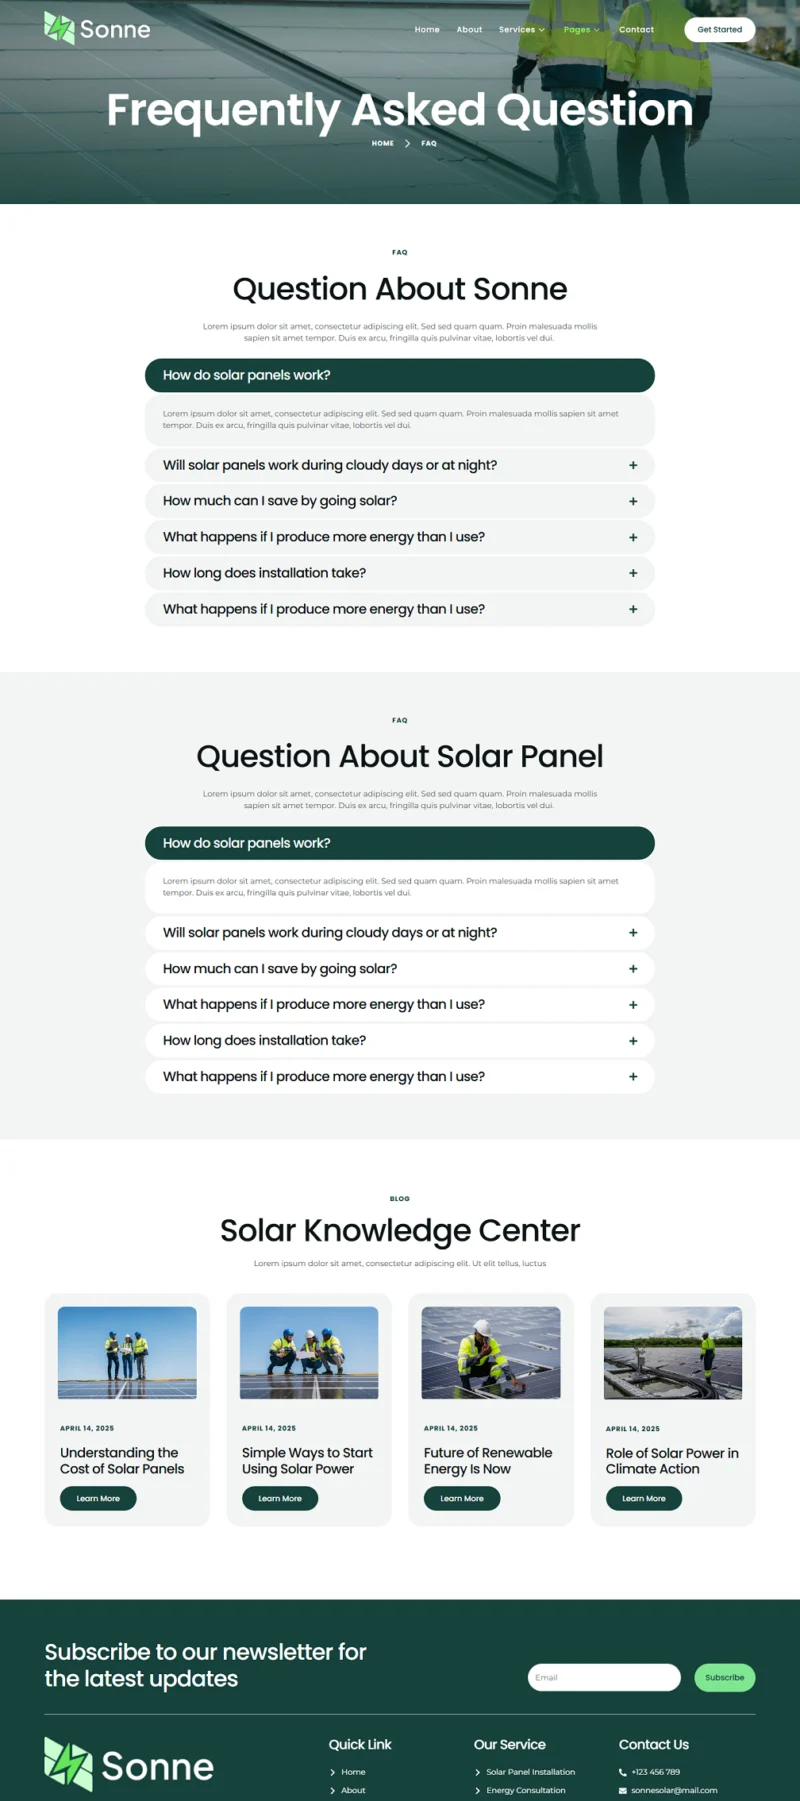The image size is (800, 1801).
Task: Open the Contact navigation item
Action: pos(636,29)
